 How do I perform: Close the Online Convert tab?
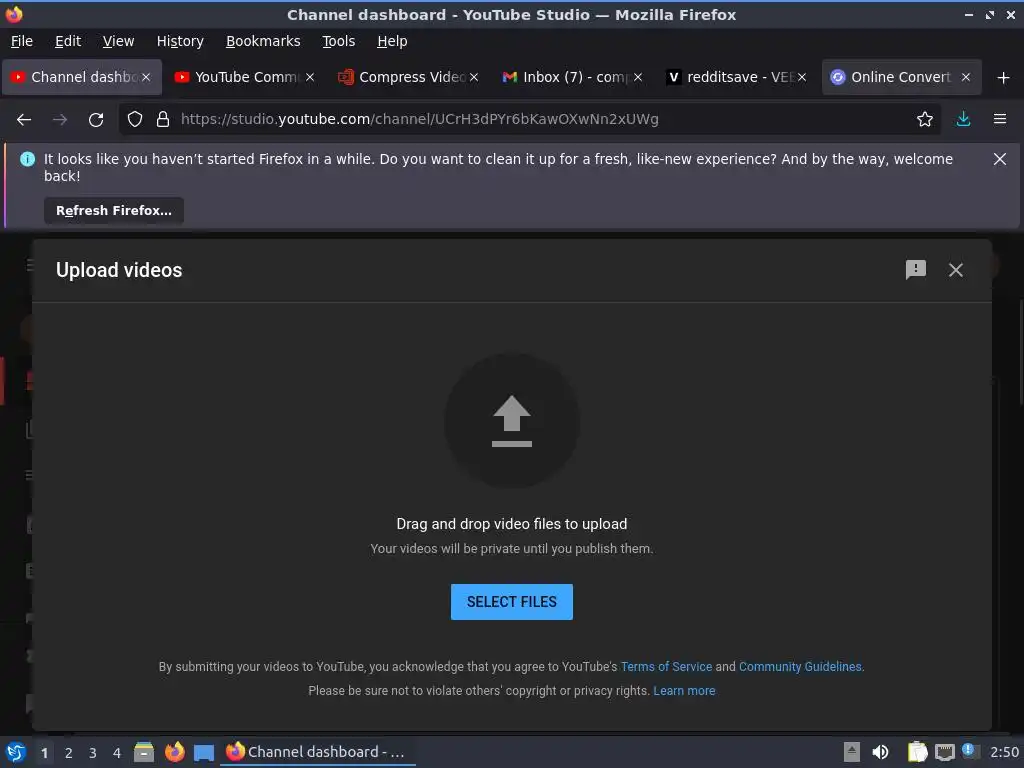(x=966, y=77)
